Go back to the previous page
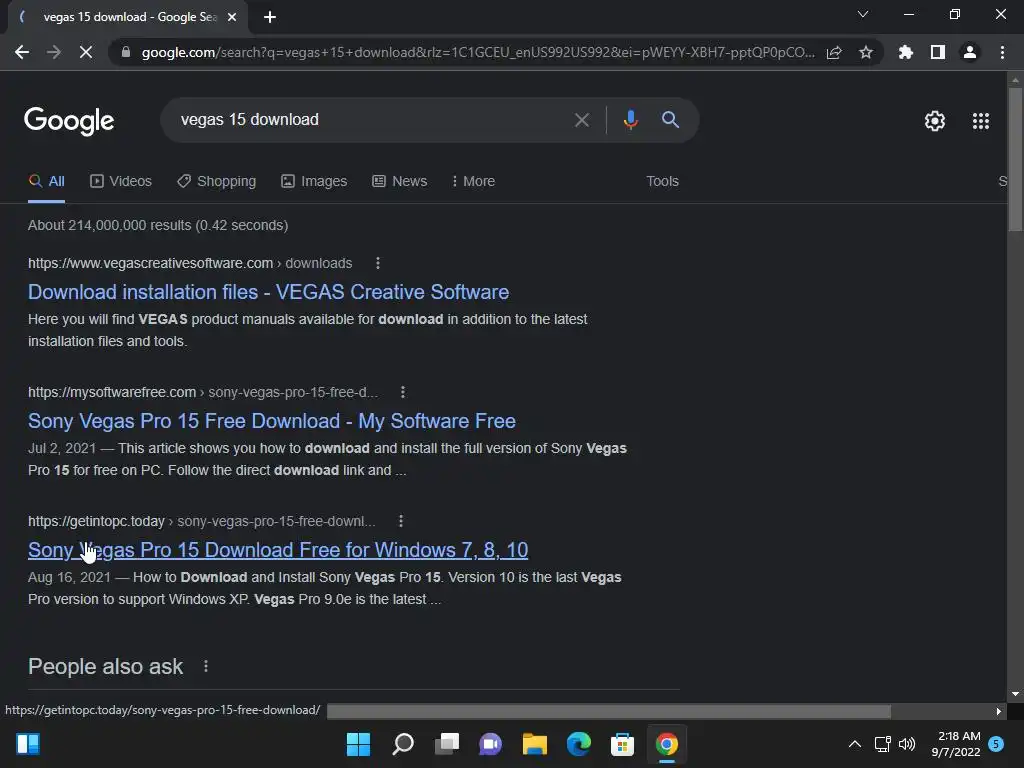Image resolution: width=1024 pixels, height=768 pixels. pos(22,52)
